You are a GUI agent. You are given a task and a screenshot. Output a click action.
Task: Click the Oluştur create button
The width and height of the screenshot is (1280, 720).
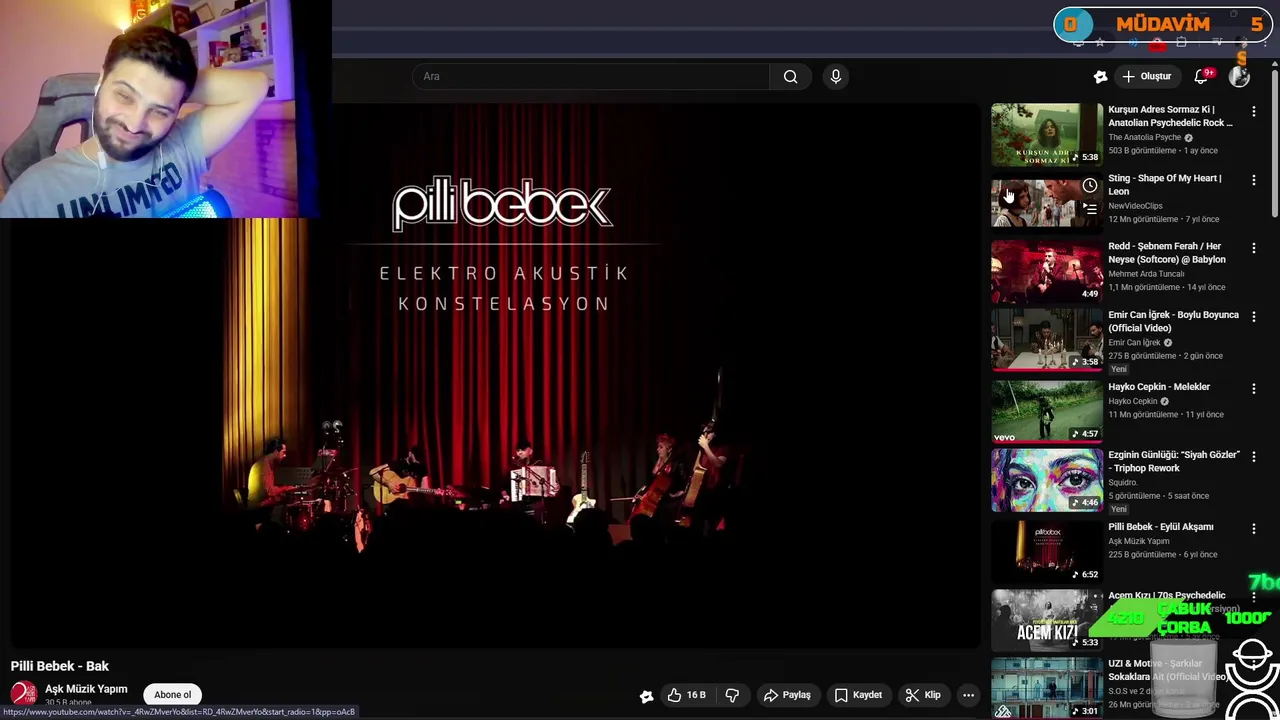tap(1146, 76)
